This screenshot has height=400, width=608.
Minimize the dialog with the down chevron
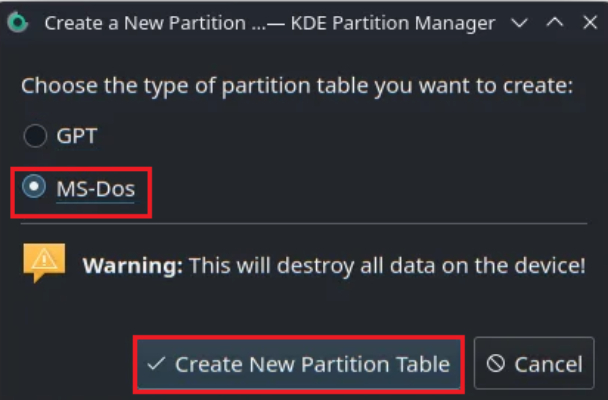click(519, 23)
